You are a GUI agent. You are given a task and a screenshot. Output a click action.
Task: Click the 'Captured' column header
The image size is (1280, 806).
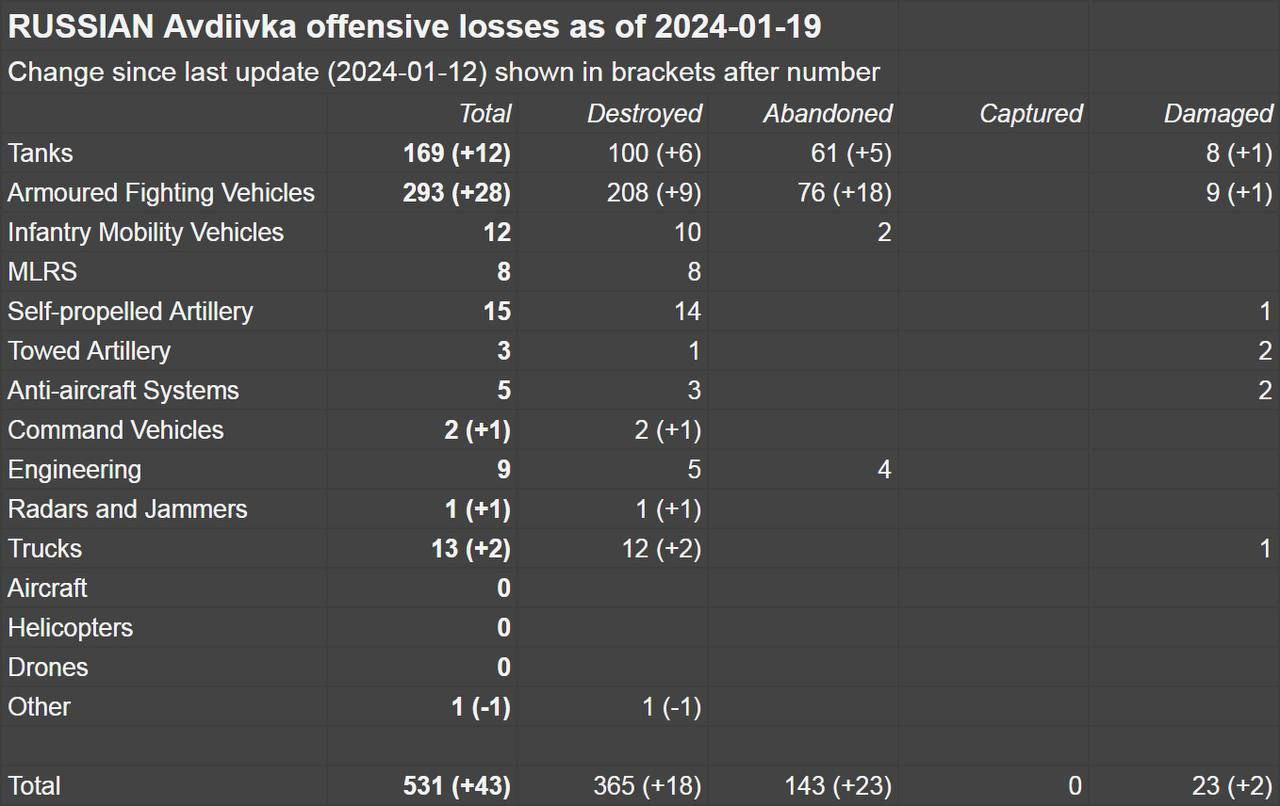tap(1030, 114)
